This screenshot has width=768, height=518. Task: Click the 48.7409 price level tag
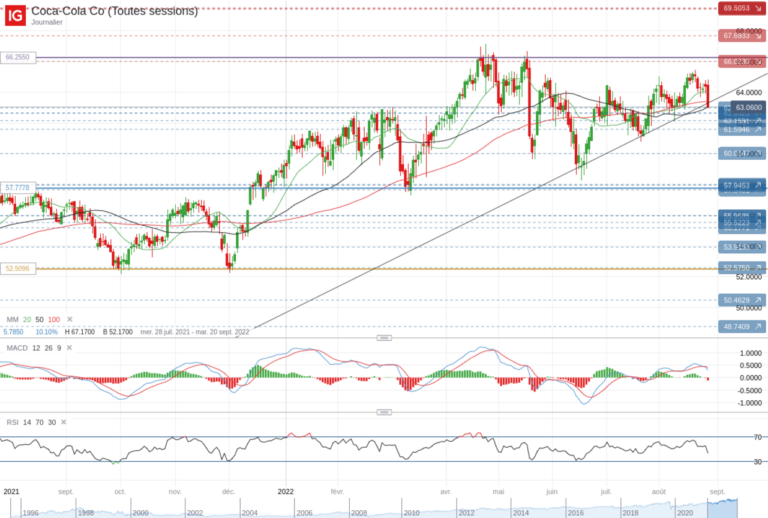coord(736,327)
